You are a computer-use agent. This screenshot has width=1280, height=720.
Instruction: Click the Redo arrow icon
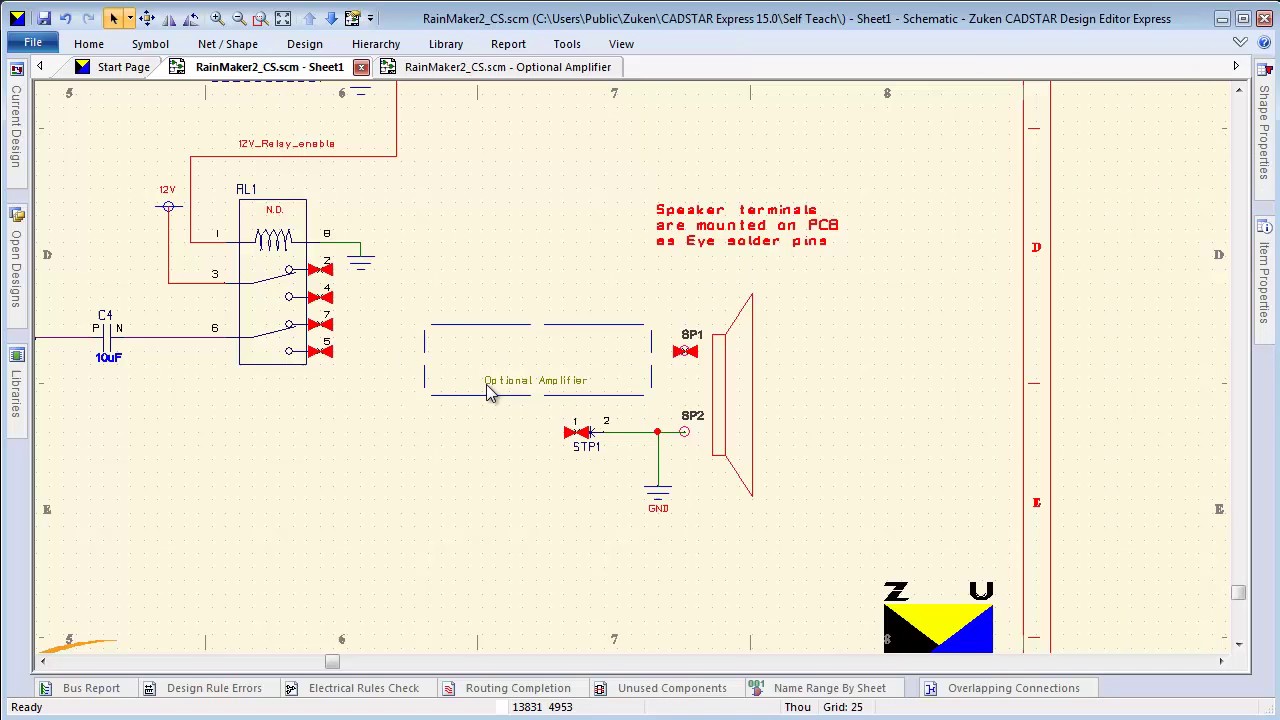click(89, 18)
